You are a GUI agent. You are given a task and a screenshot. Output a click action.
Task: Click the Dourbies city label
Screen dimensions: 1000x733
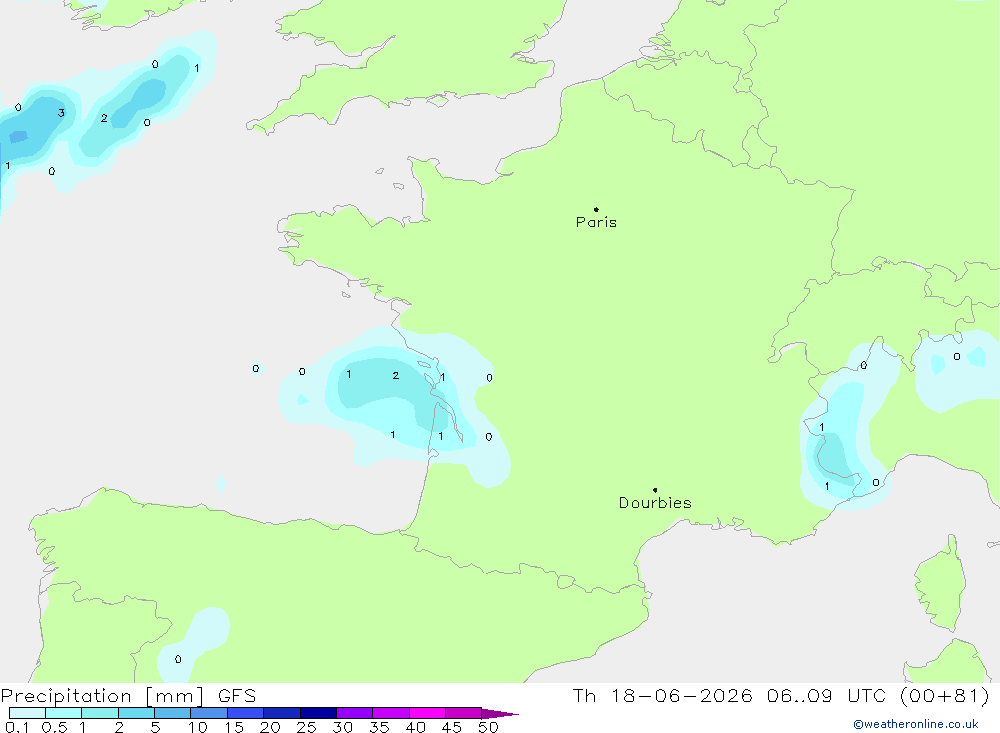click(x=655, y=503)
